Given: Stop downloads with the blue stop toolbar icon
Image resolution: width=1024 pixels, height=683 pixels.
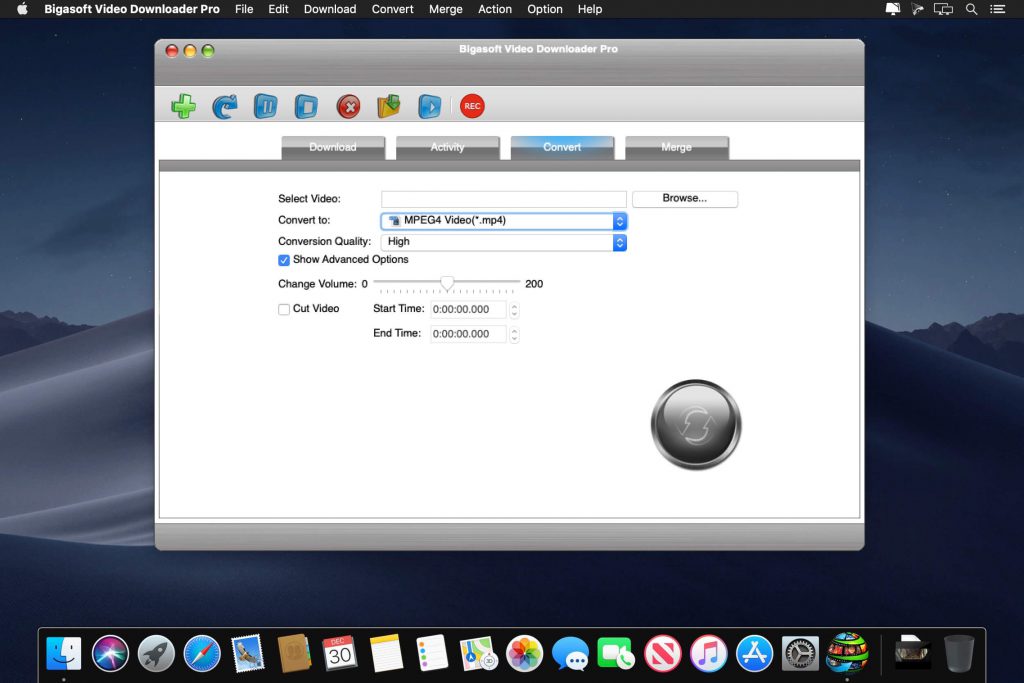Looking at the screenshot, I should tap(305, 105).
